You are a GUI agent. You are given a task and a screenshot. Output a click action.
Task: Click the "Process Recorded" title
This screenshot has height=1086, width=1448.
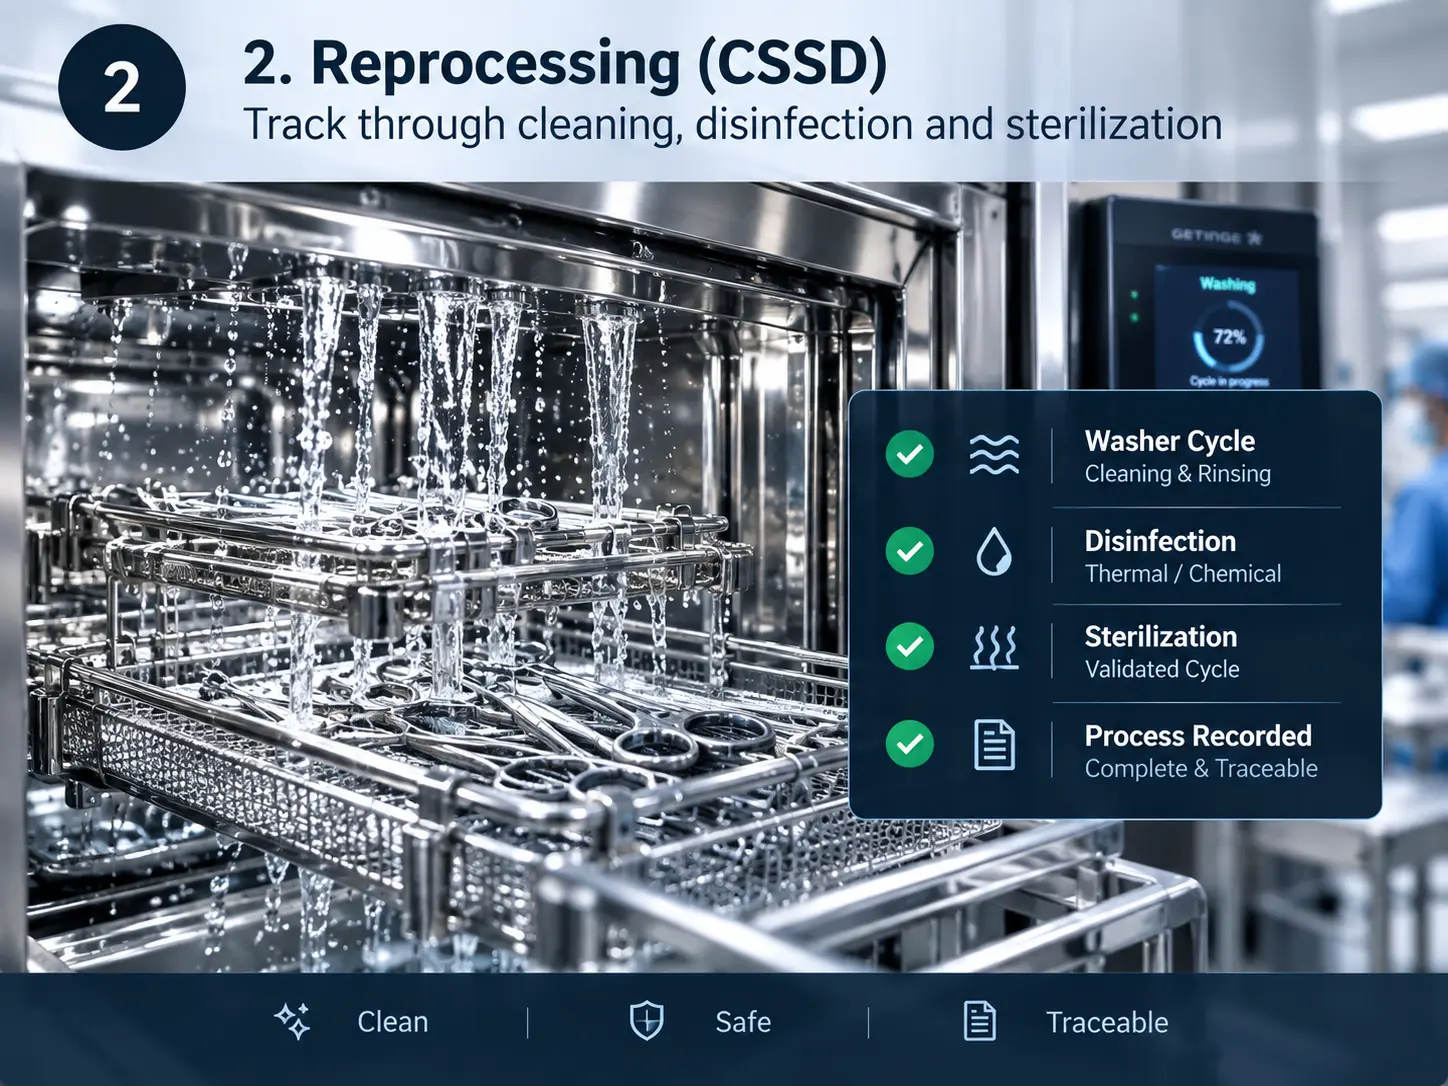pyautogui.click(x=1198, y=736)
